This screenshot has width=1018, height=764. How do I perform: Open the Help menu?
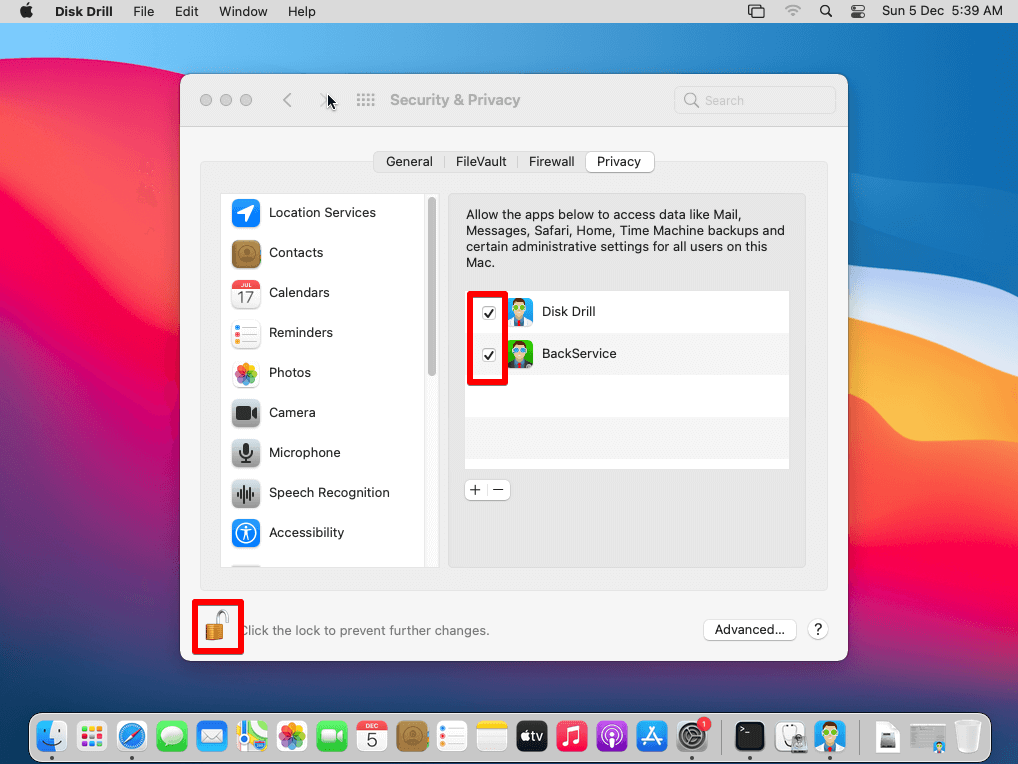301,11
